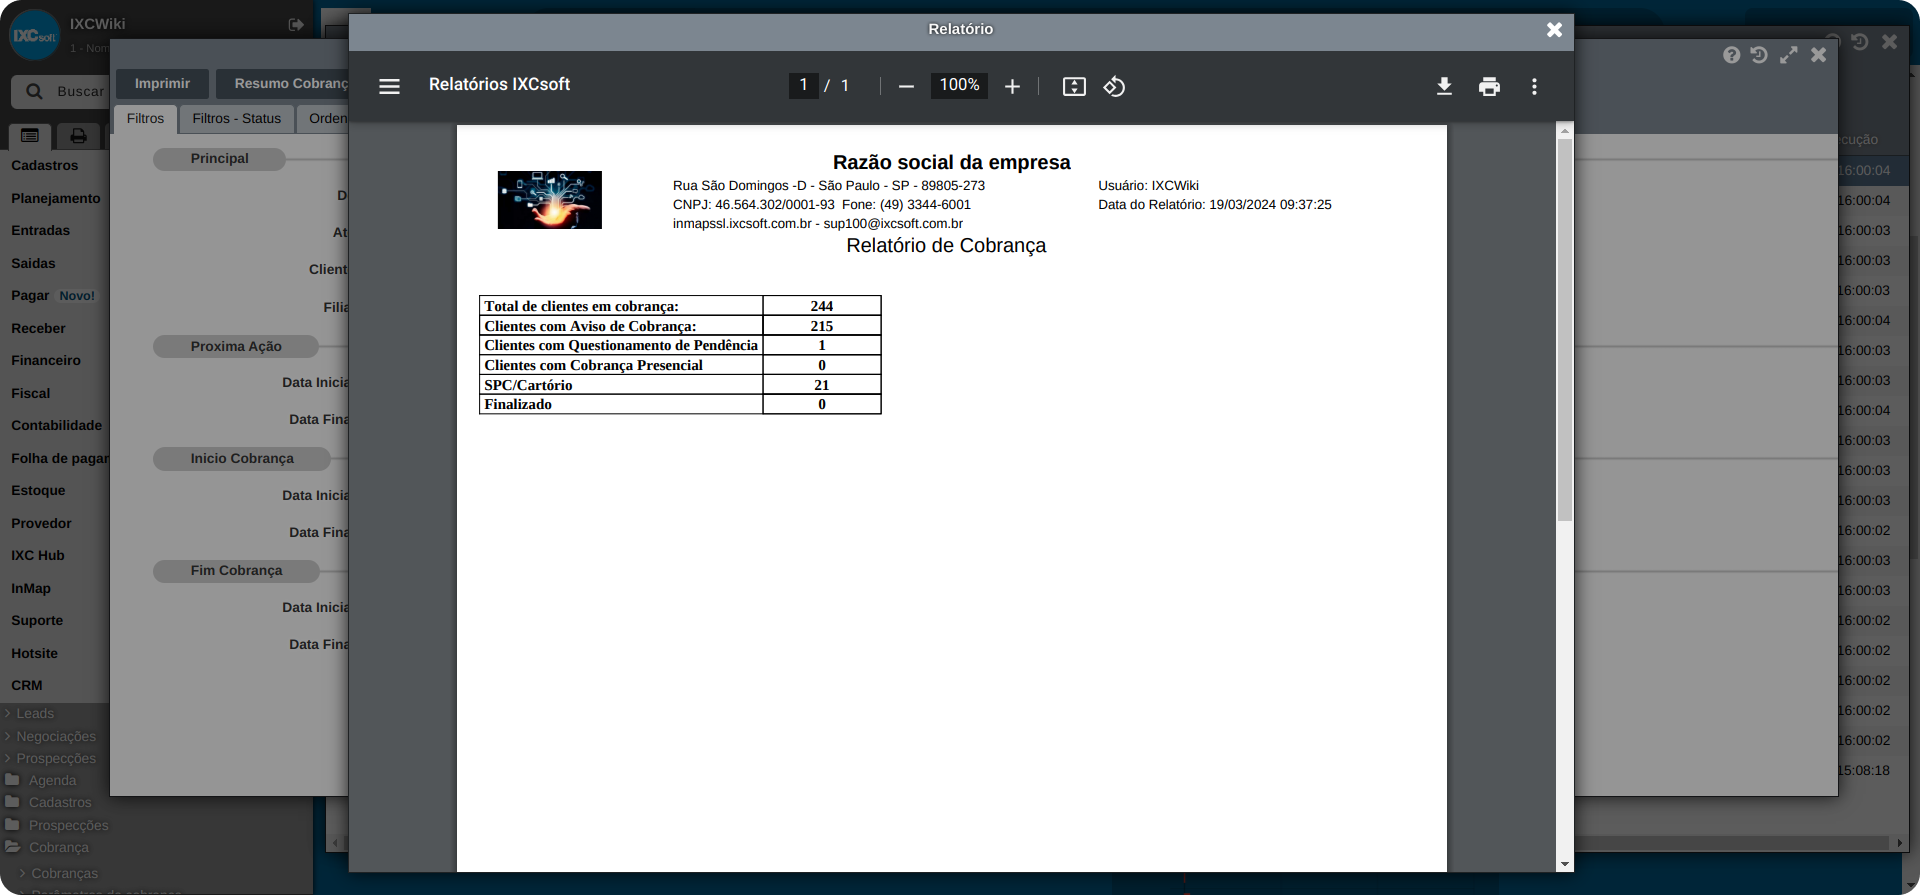Open the Prospecções folder in CRM
This screenshot has width=1920, height=895.
click(x=57, y=826)
